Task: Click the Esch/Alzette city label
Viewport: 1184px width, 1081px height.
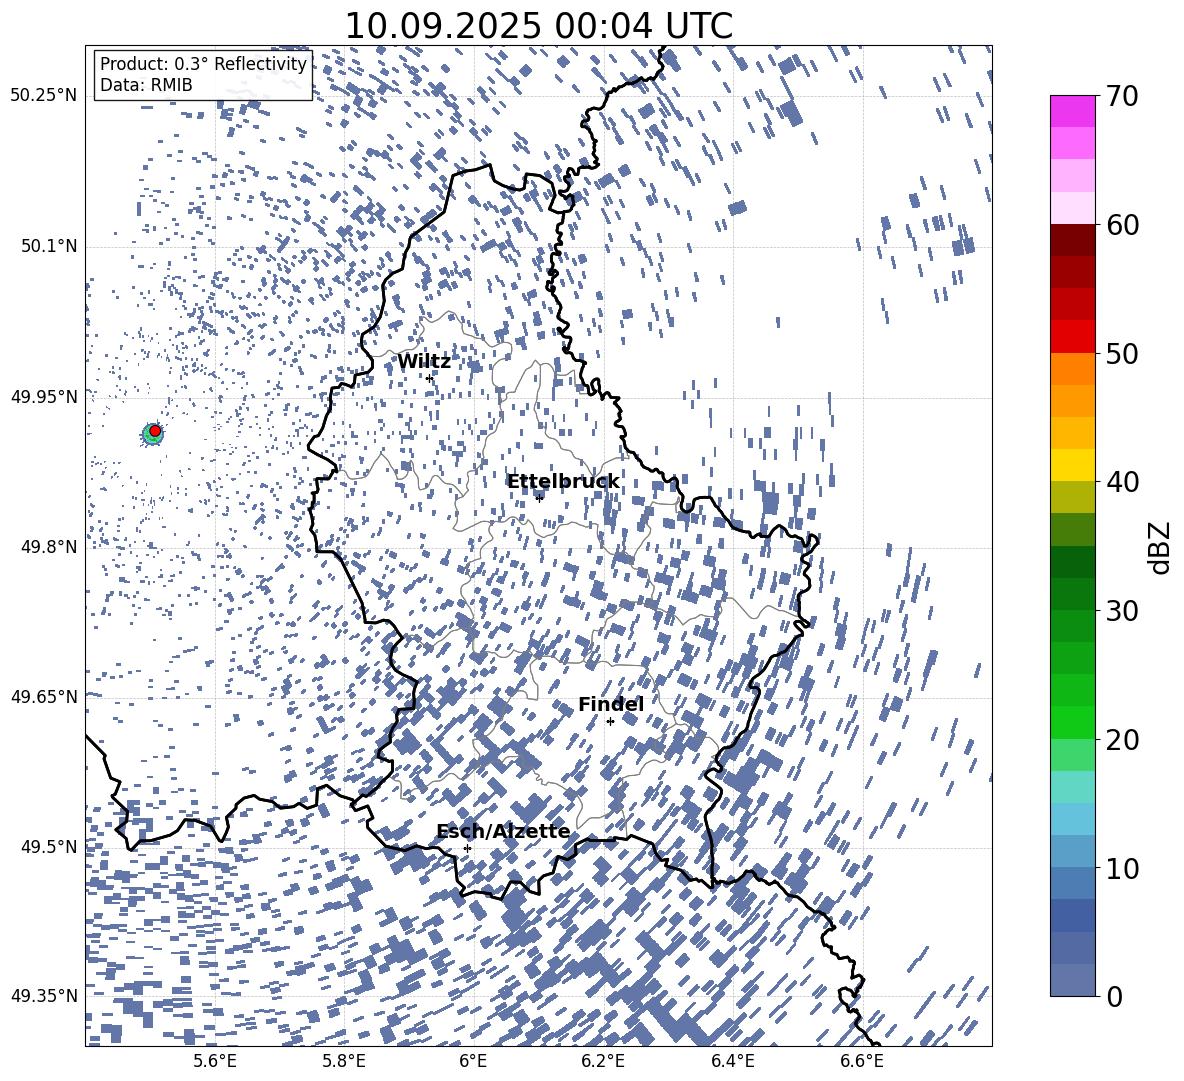Action: (x=503, y=831)
